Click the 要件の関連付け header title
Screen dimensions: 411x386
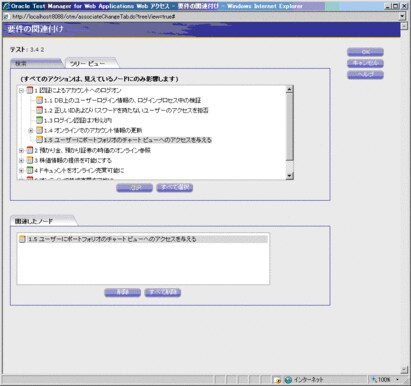[x=35, y=29]
